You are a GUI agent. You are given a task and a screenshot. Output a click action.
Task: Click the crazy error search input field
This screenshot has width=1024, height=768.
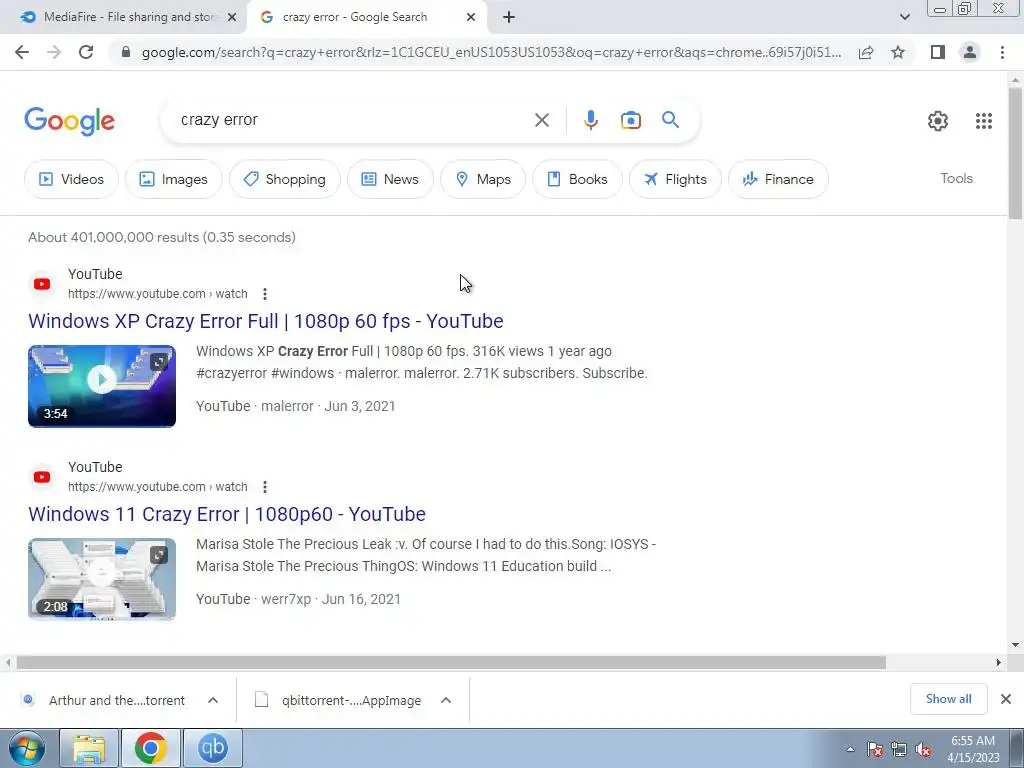(349, 120)
